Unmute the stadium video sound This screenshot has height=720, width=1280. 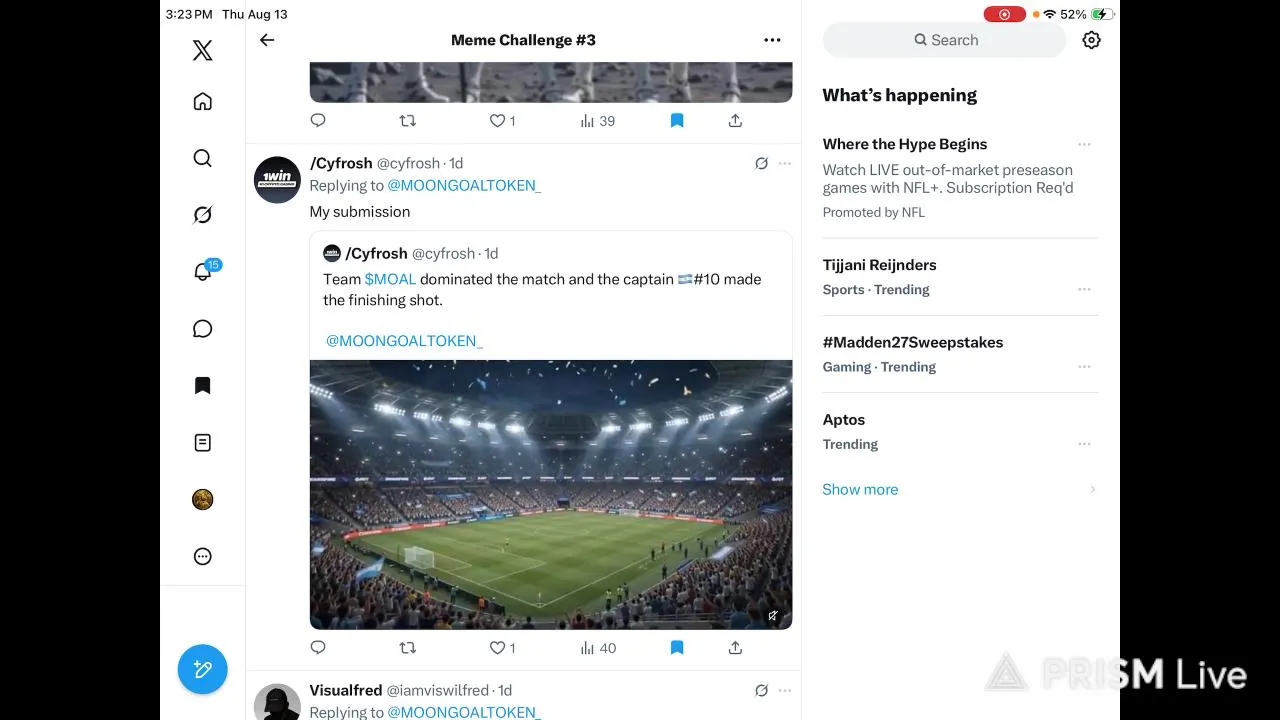[x=773, y=616]
